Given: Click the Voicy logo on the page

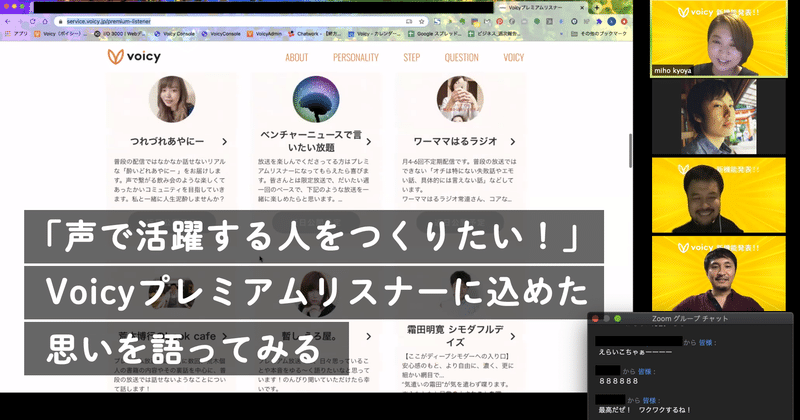Looking at the screenshot, I should [134, 56].
